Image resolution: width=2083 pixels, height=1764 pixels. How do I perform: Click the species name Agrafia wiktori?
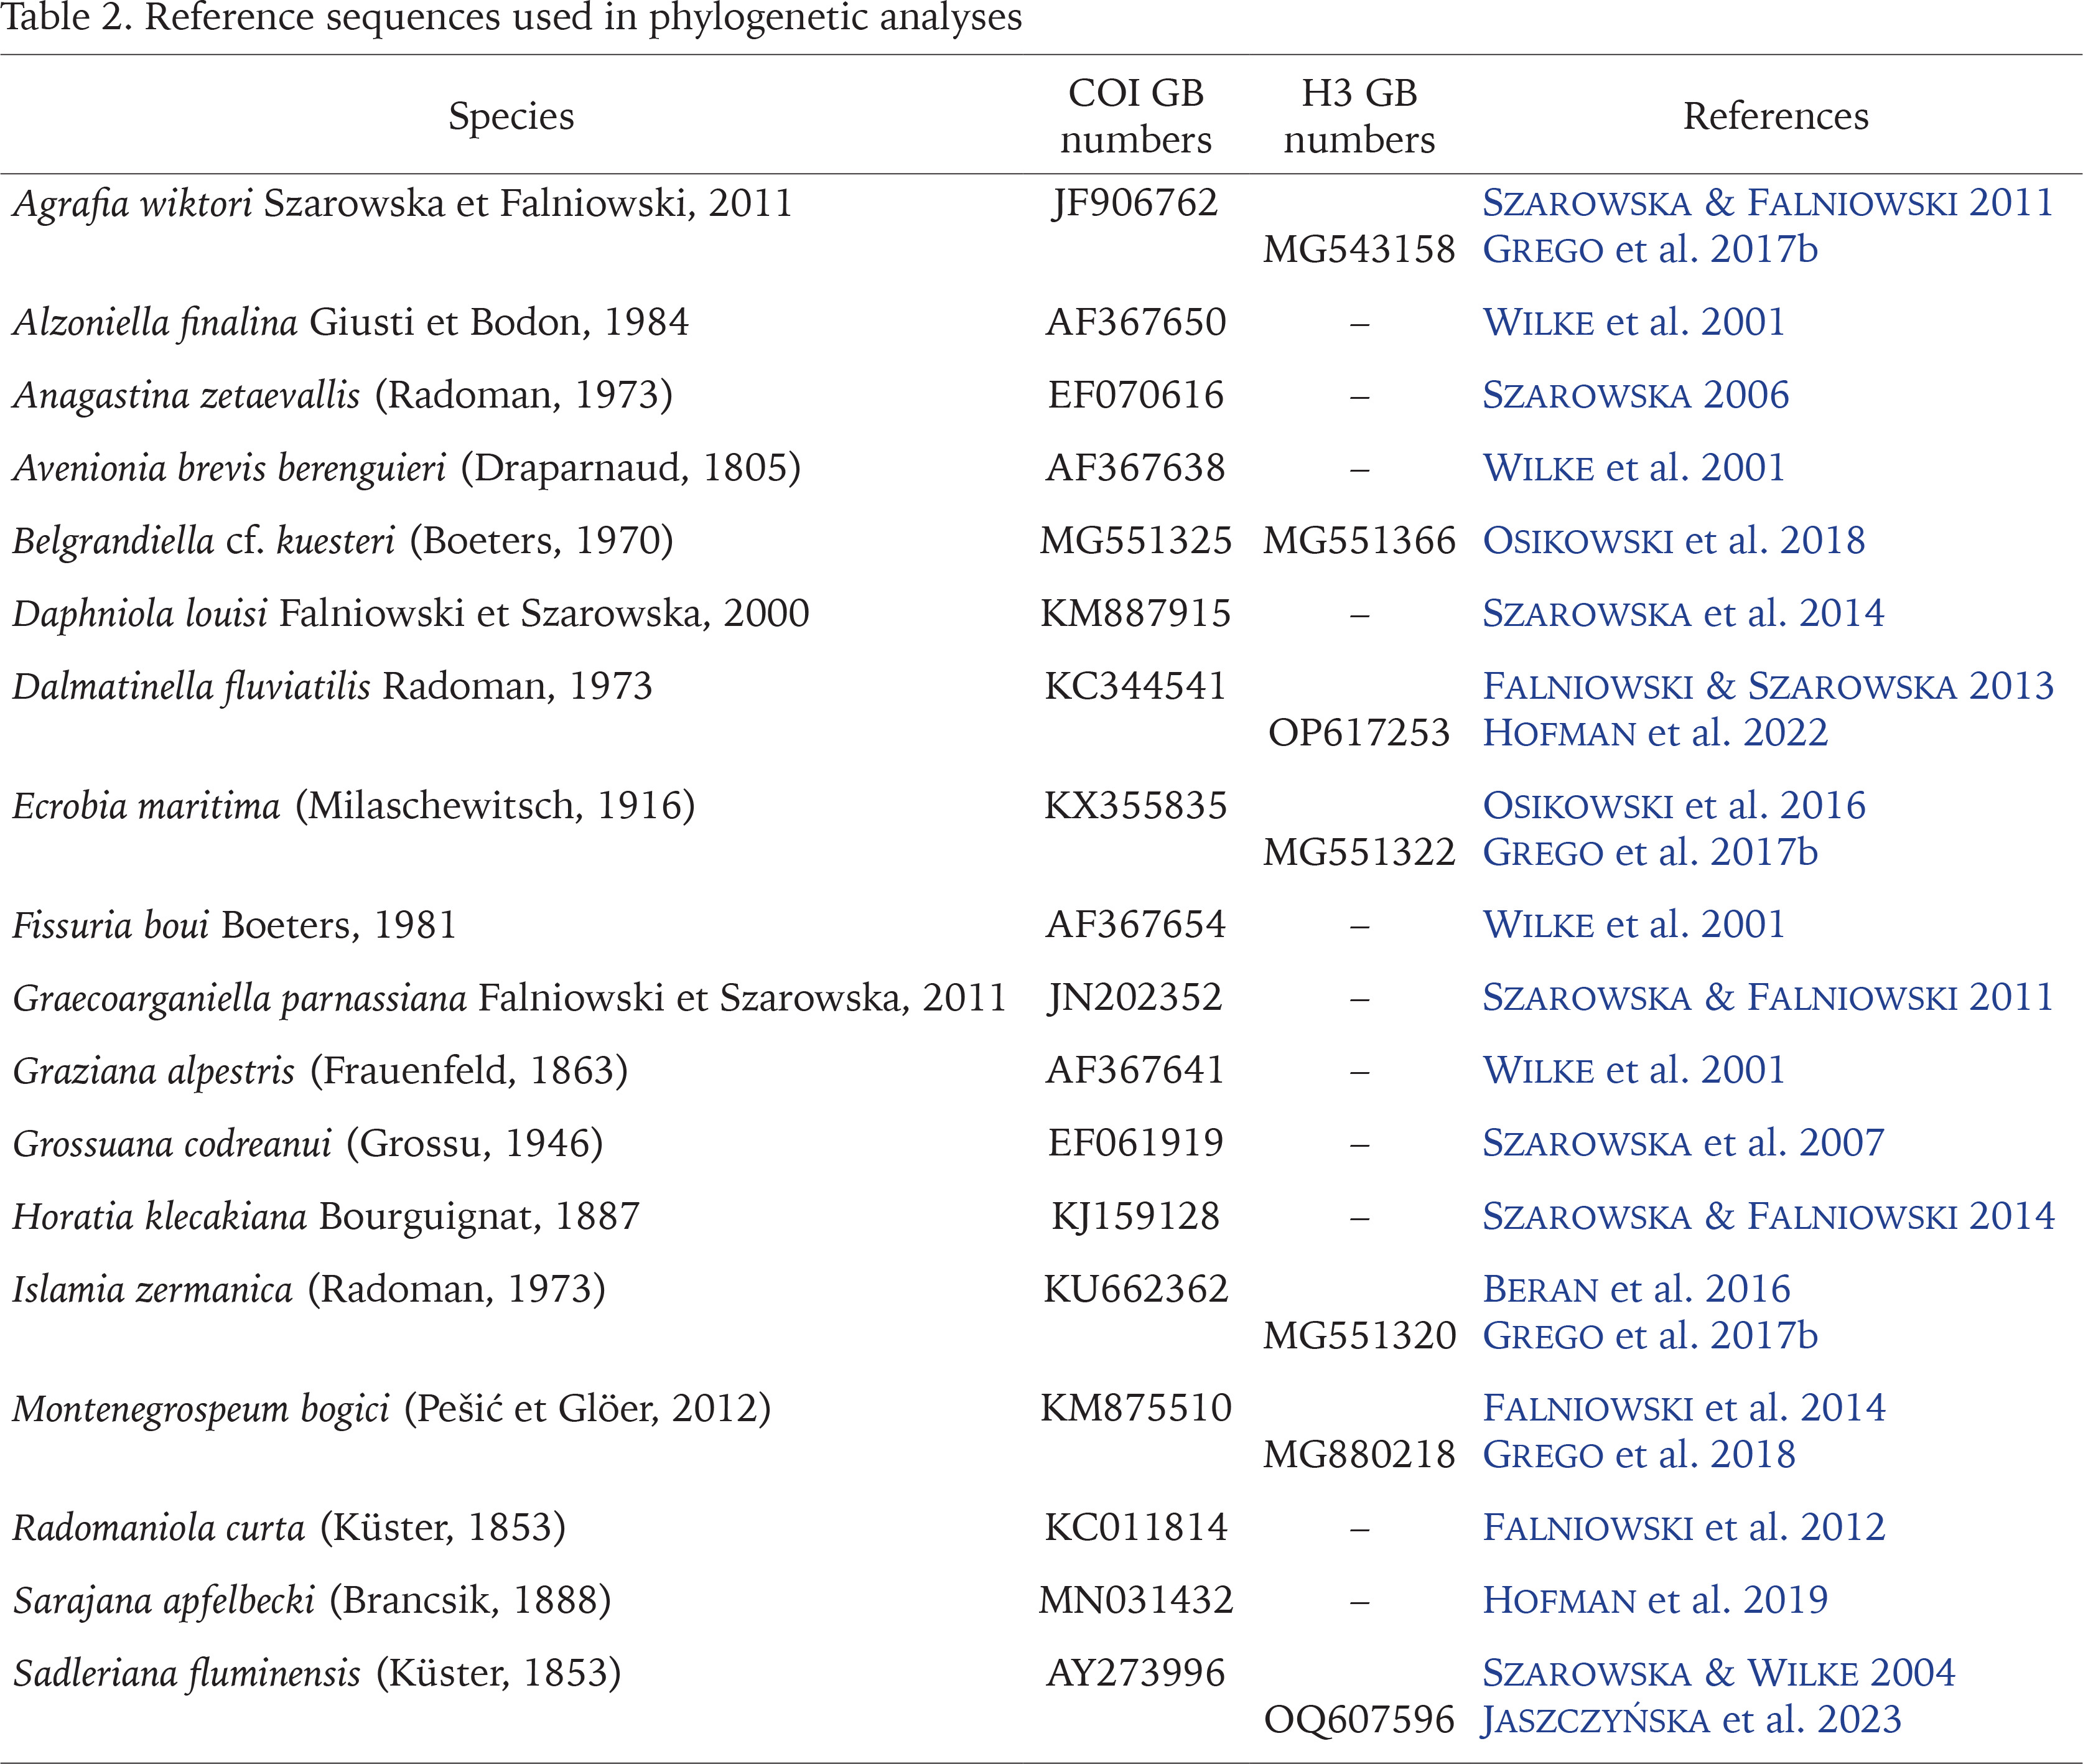(132, 204)
